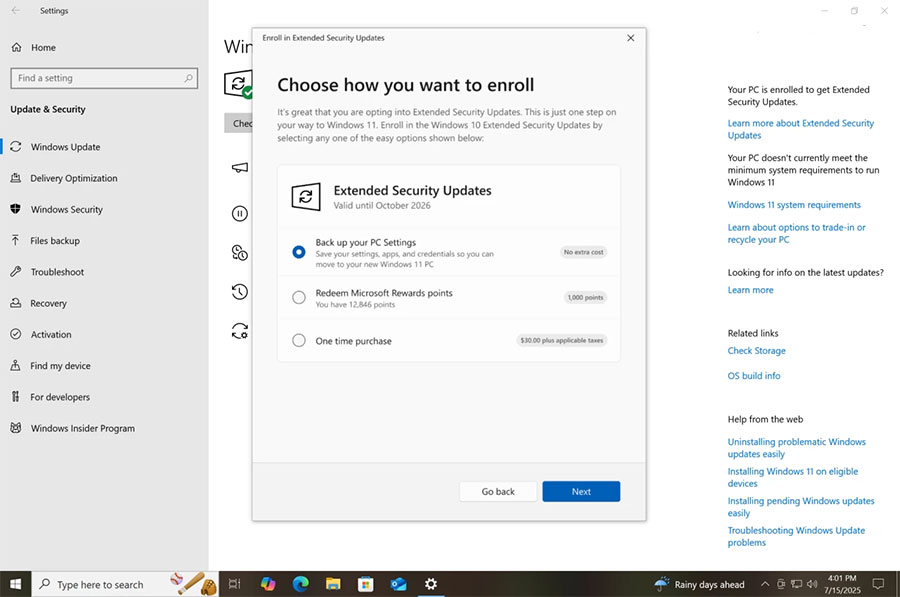Open Copilot from the taskbar
900x597 pixels.
pyautogui.click(x=267, y=583)
